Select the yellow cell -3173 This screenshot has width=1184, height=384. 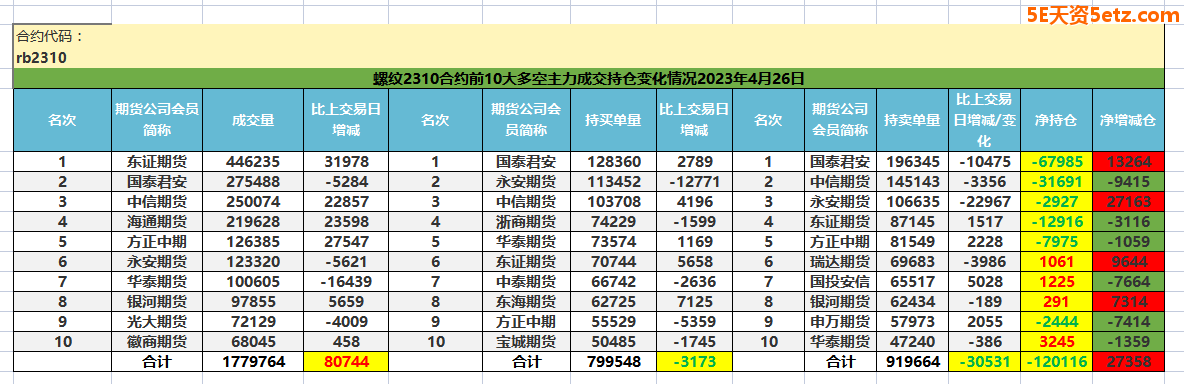click(x=693, y=362)
